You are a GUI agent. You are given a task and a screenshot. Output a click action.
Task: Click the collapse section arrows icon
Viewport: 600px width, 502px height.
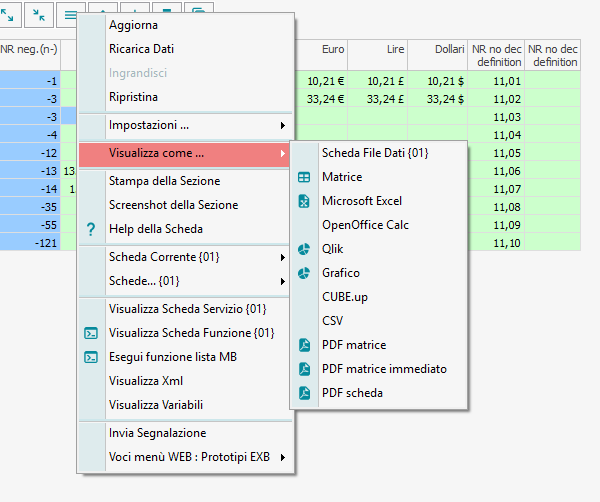[38, 14]
